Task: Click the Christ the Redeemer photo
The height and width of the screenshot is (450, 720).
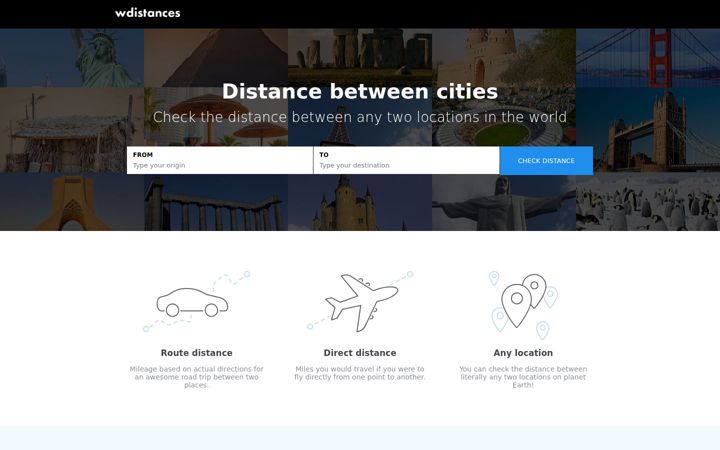Action: (x=504, y=202)
